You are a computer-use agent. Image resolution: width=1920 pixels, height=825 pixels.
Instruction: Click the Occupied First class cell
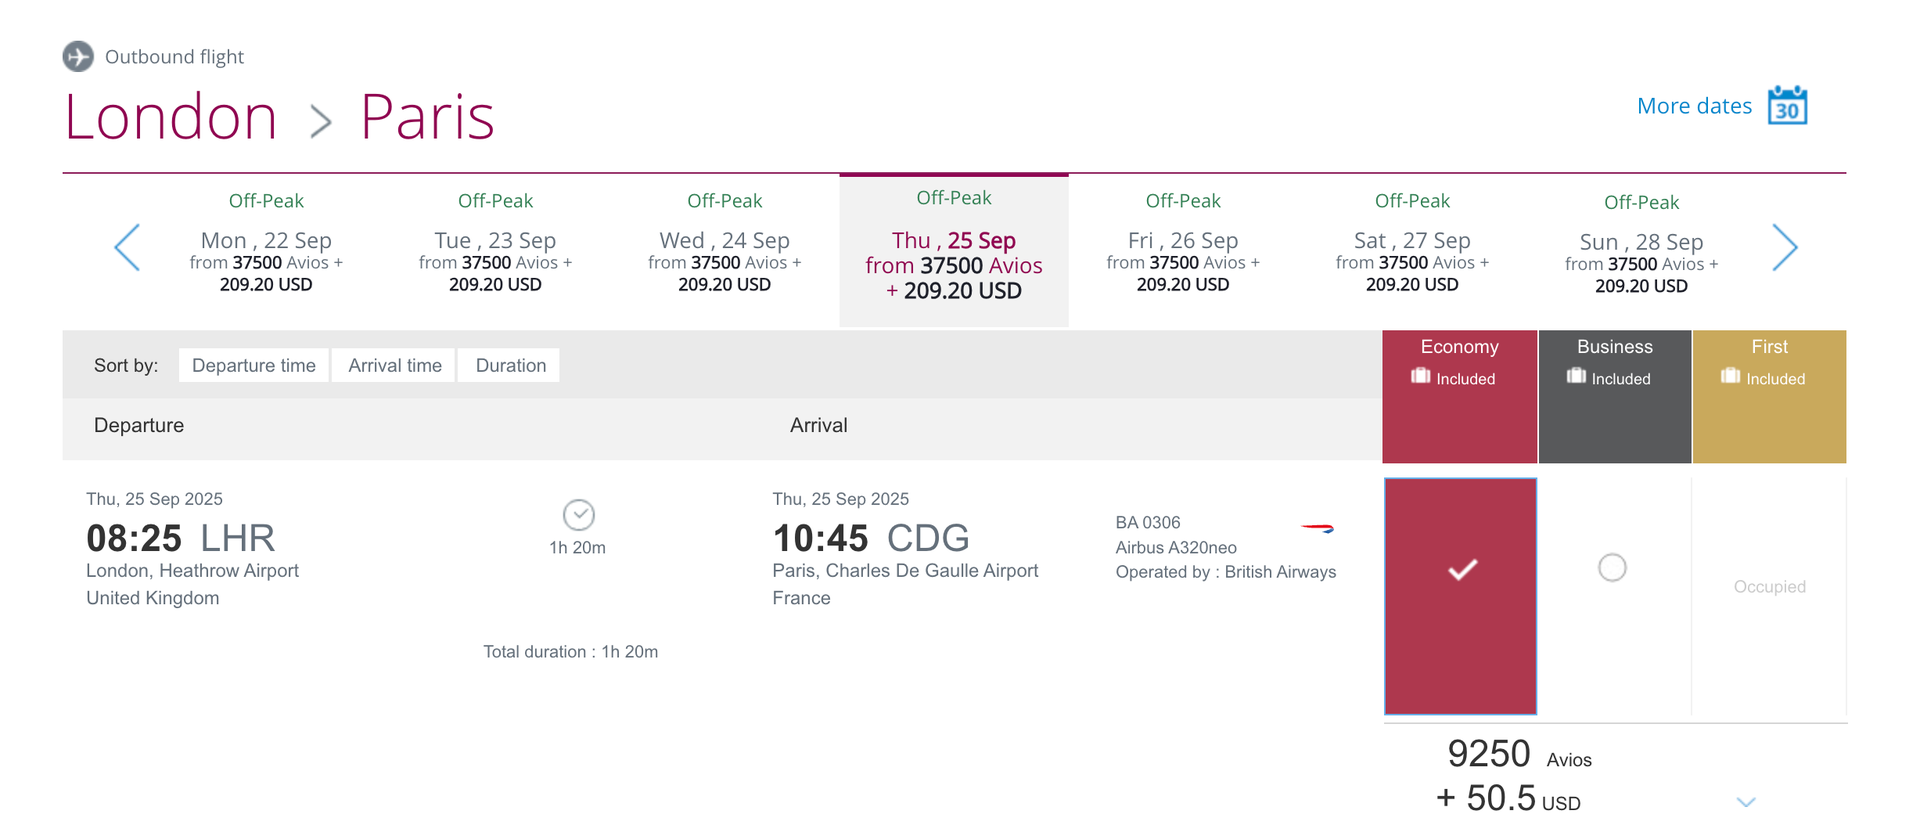click(1769, 587)
